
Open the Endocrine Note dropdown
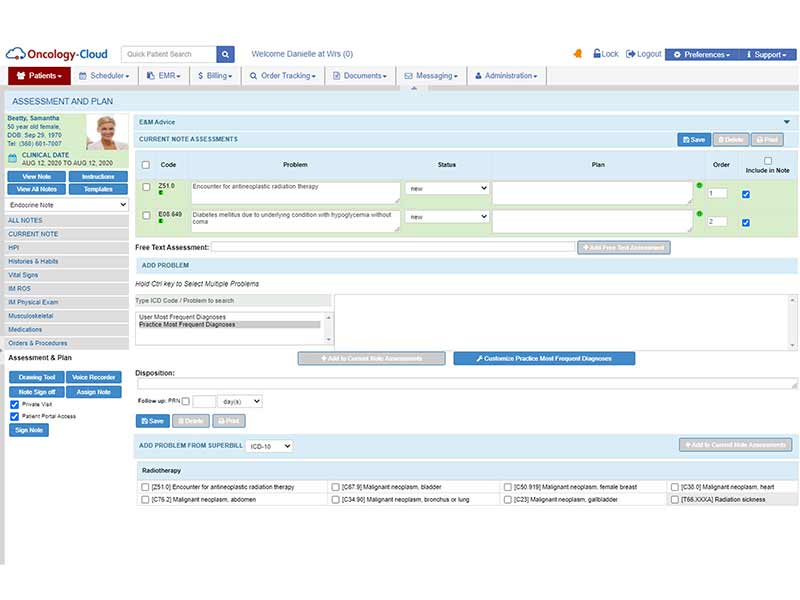[x=66, y=205]
